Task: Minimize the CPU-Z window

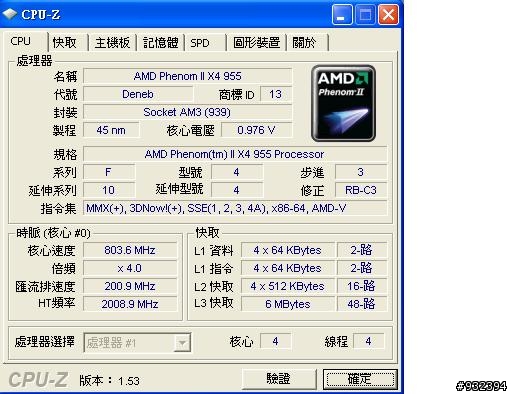Action: (342, 15)
